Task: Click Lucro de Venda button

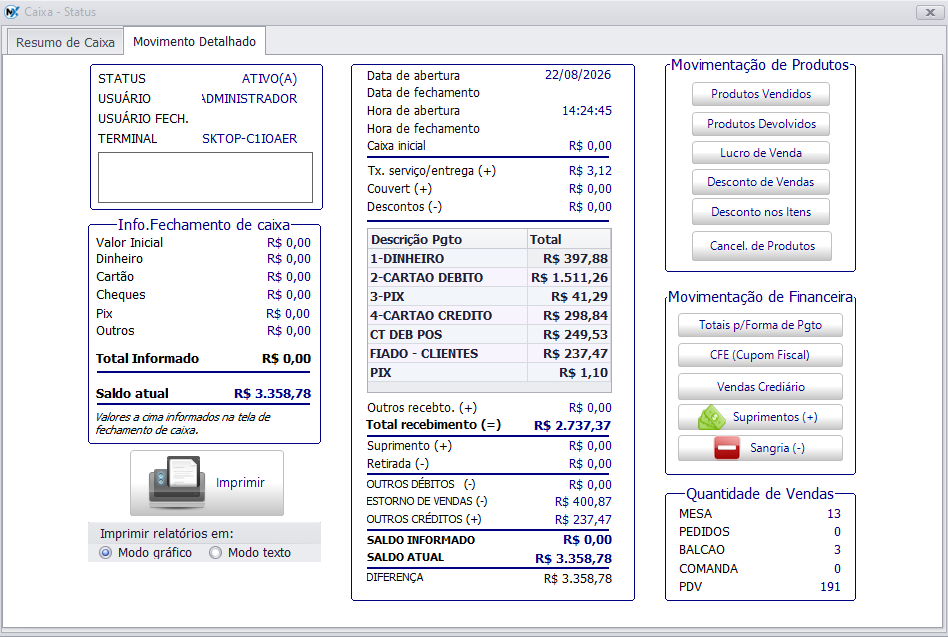Action: pos(761,153)
